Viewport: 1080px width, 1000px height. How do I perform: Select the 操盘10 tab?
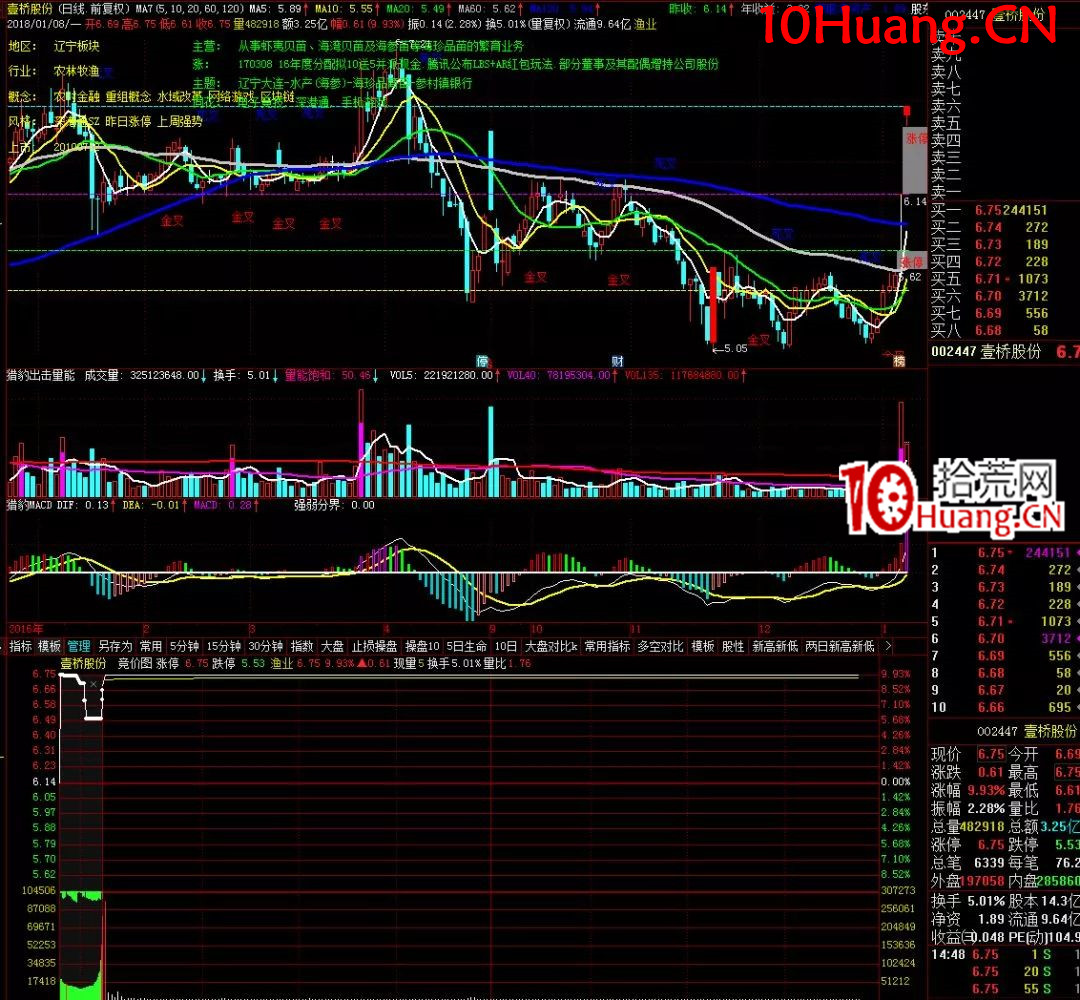(x=422, y=646)
